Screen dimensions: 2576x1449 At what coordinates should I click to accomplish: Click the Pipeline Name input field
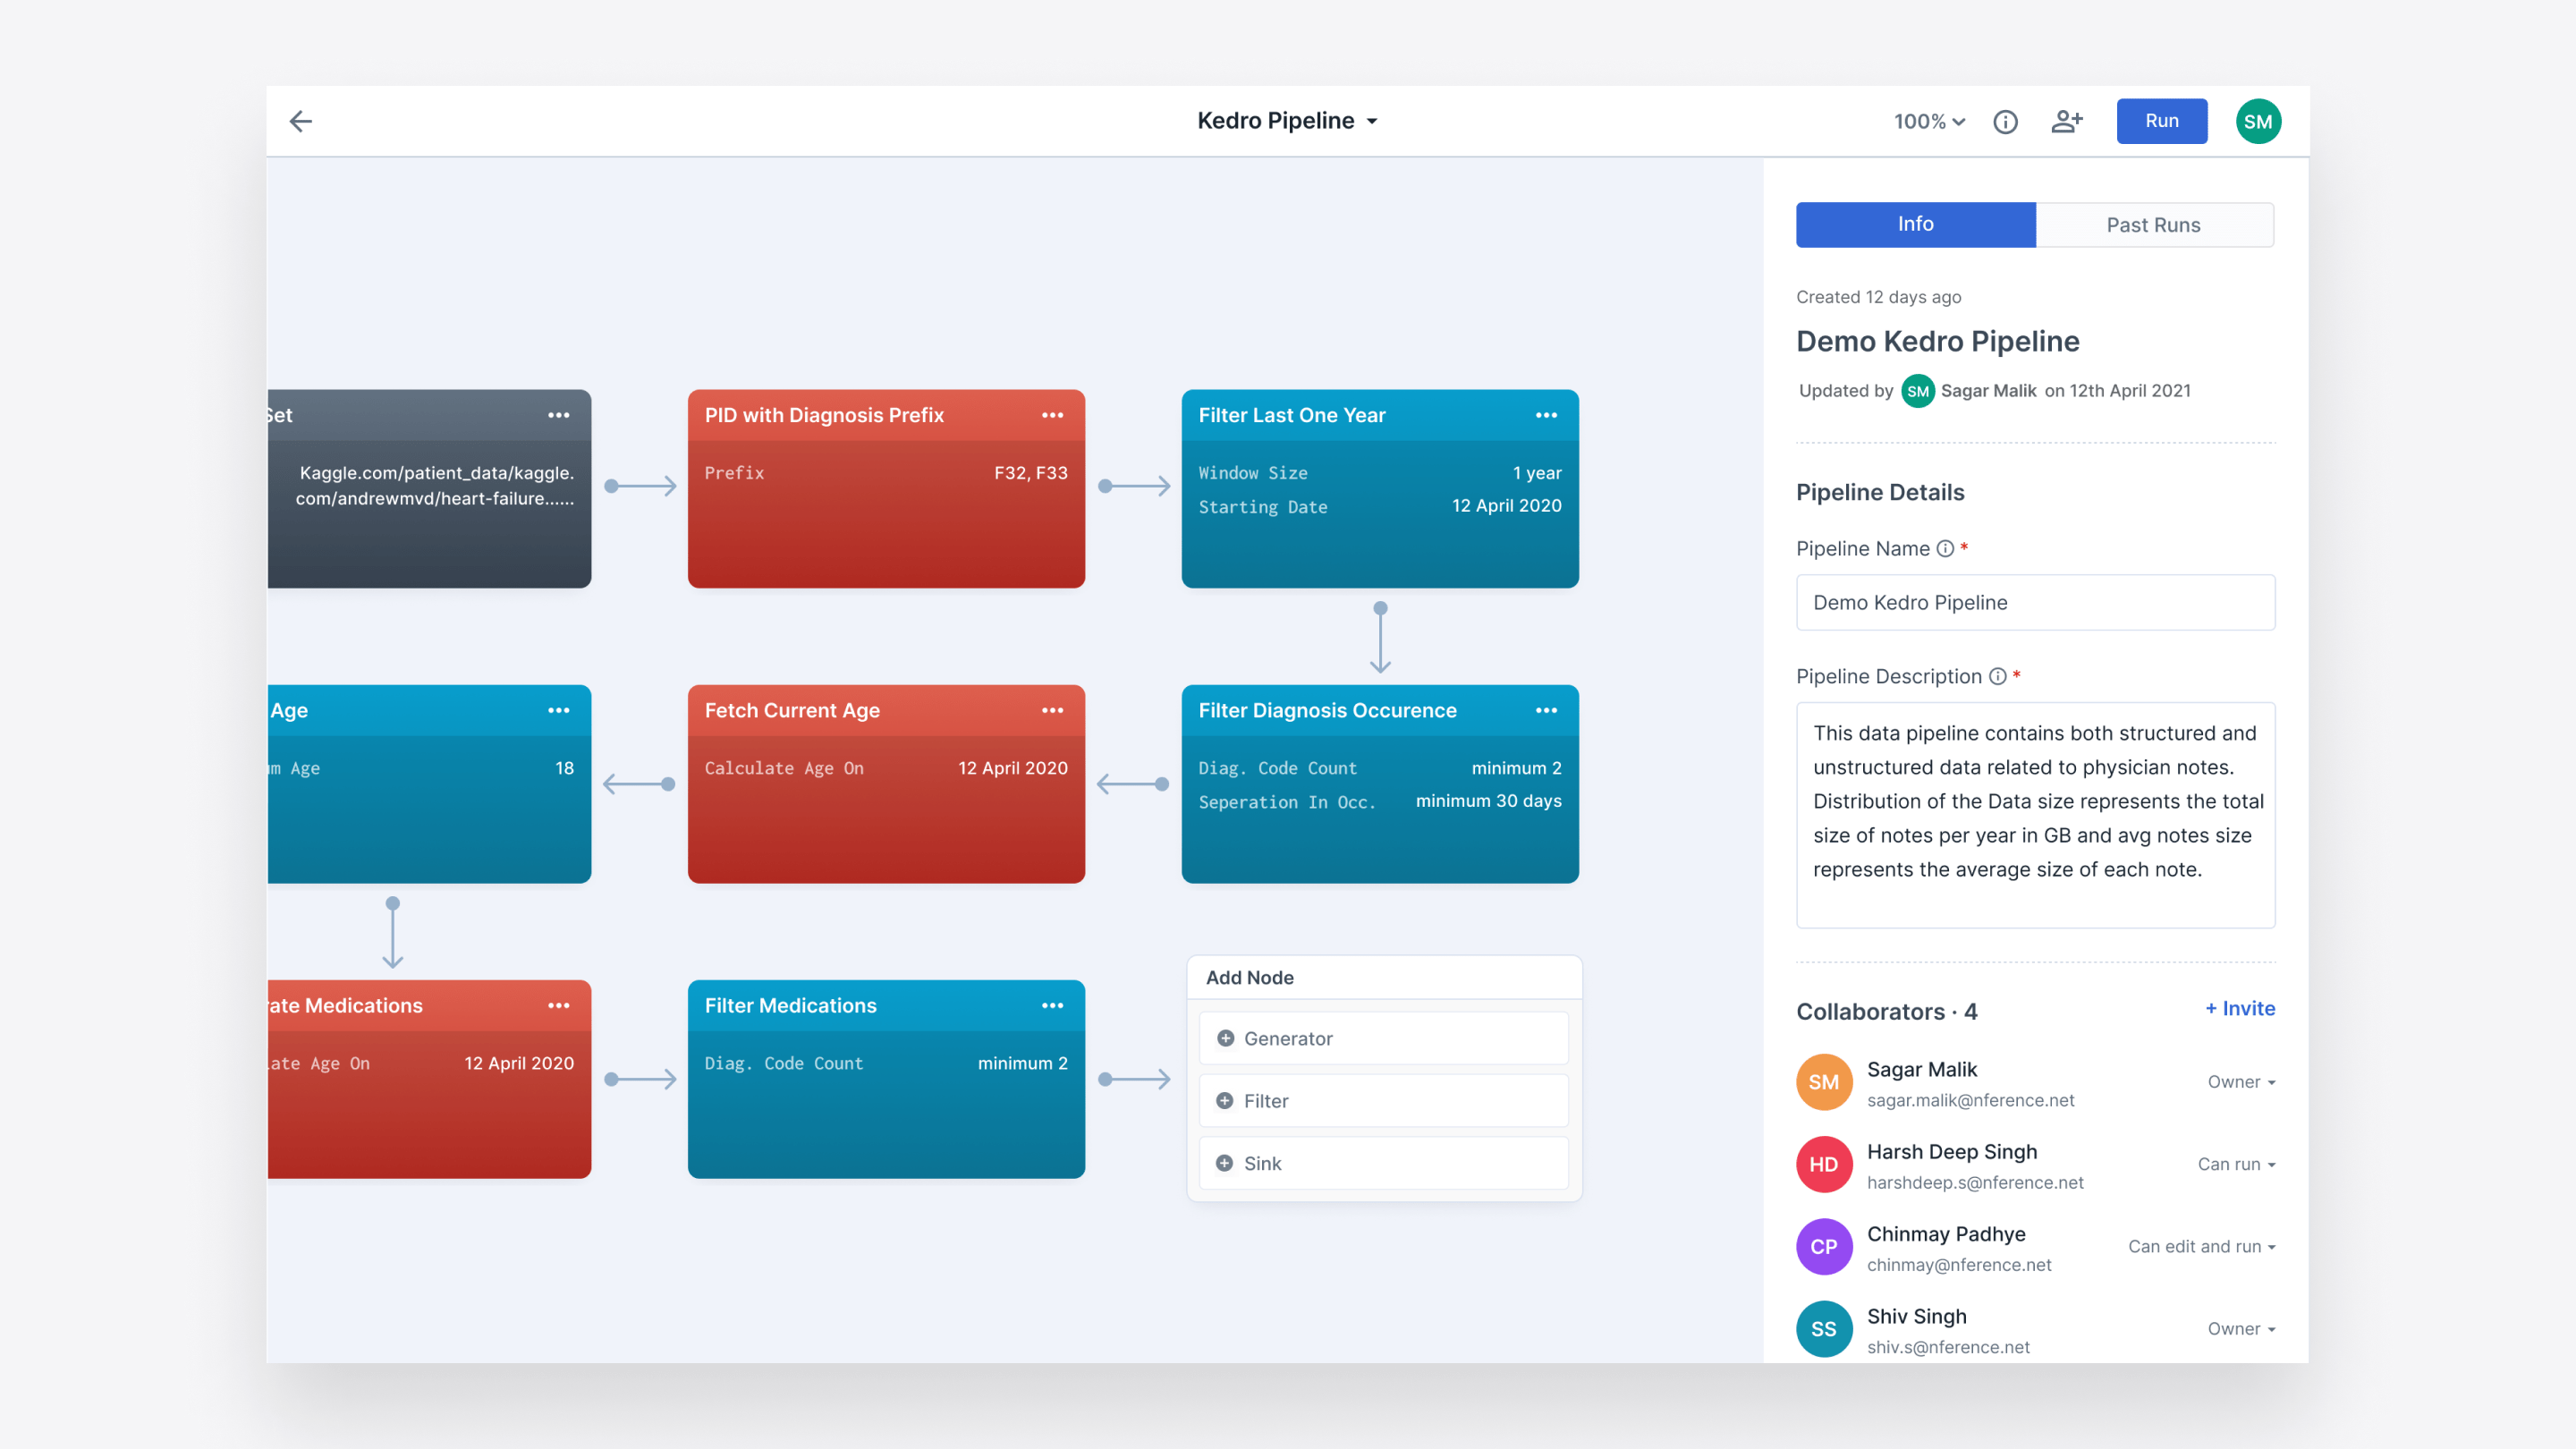2035,602
